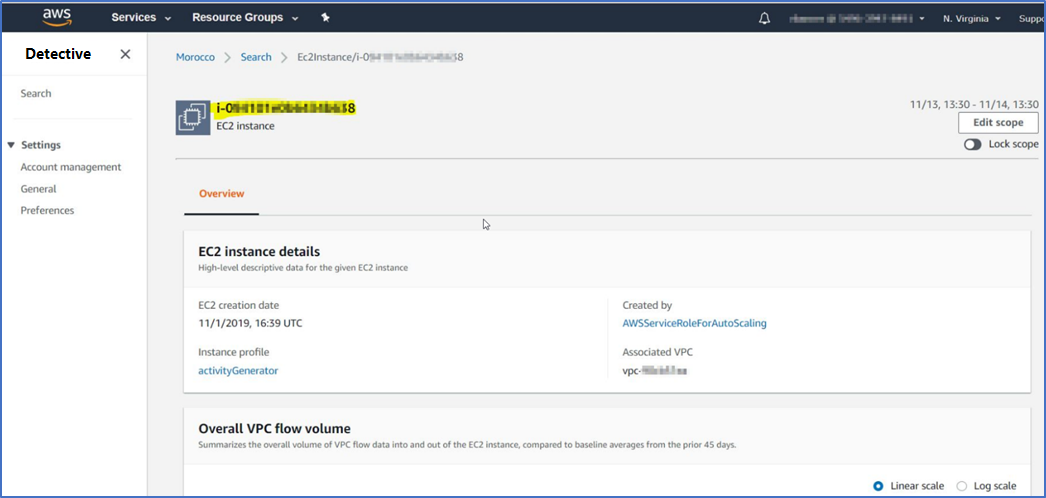Select the Log scale radio button

point(962,486)
